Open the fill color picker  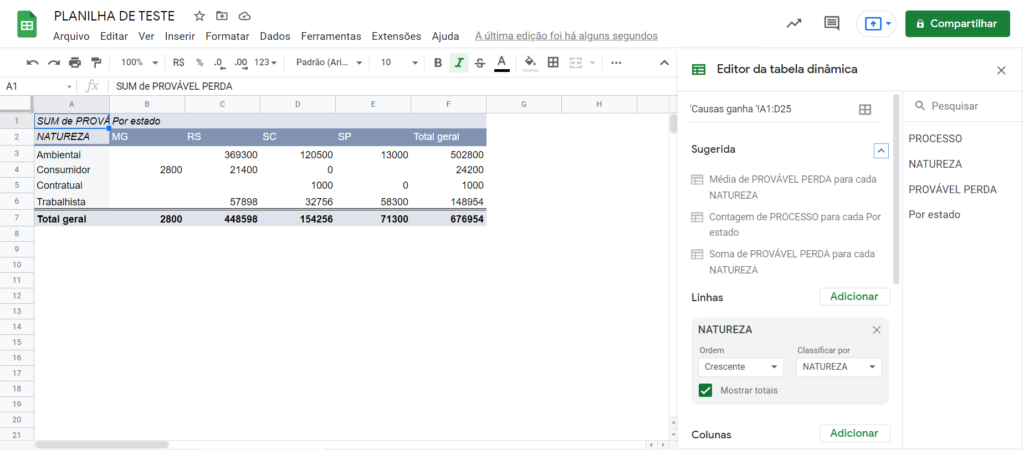[x=531, y=63]
